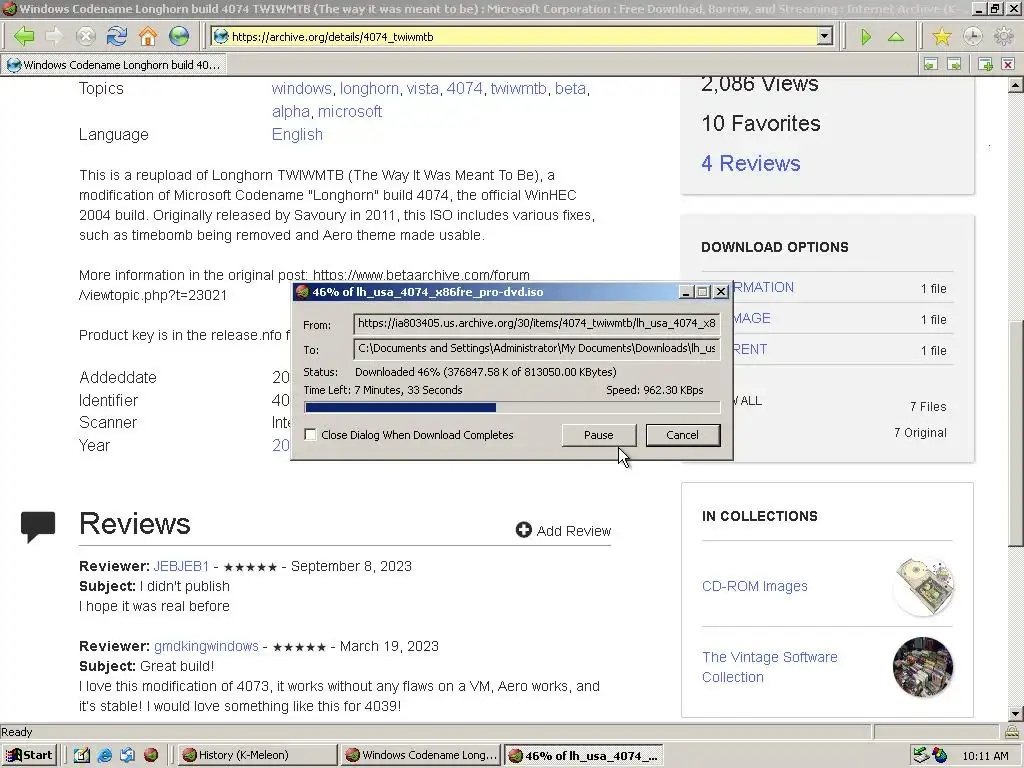1024x768 pixels.
Task: Activate the 46% of lh_usa_4074 taskbar item
Action: point(584,755)
